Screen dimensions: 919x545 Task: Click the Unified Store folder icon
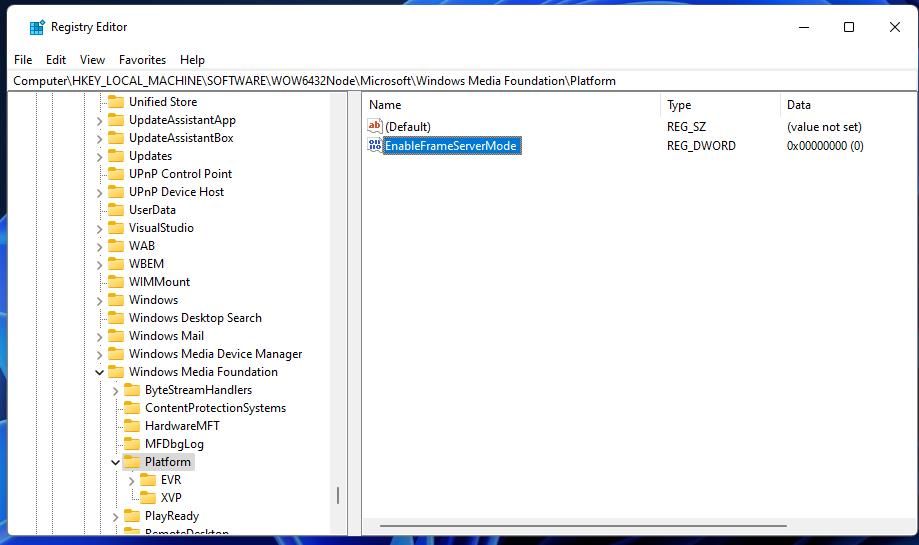[x=116, y=101]
